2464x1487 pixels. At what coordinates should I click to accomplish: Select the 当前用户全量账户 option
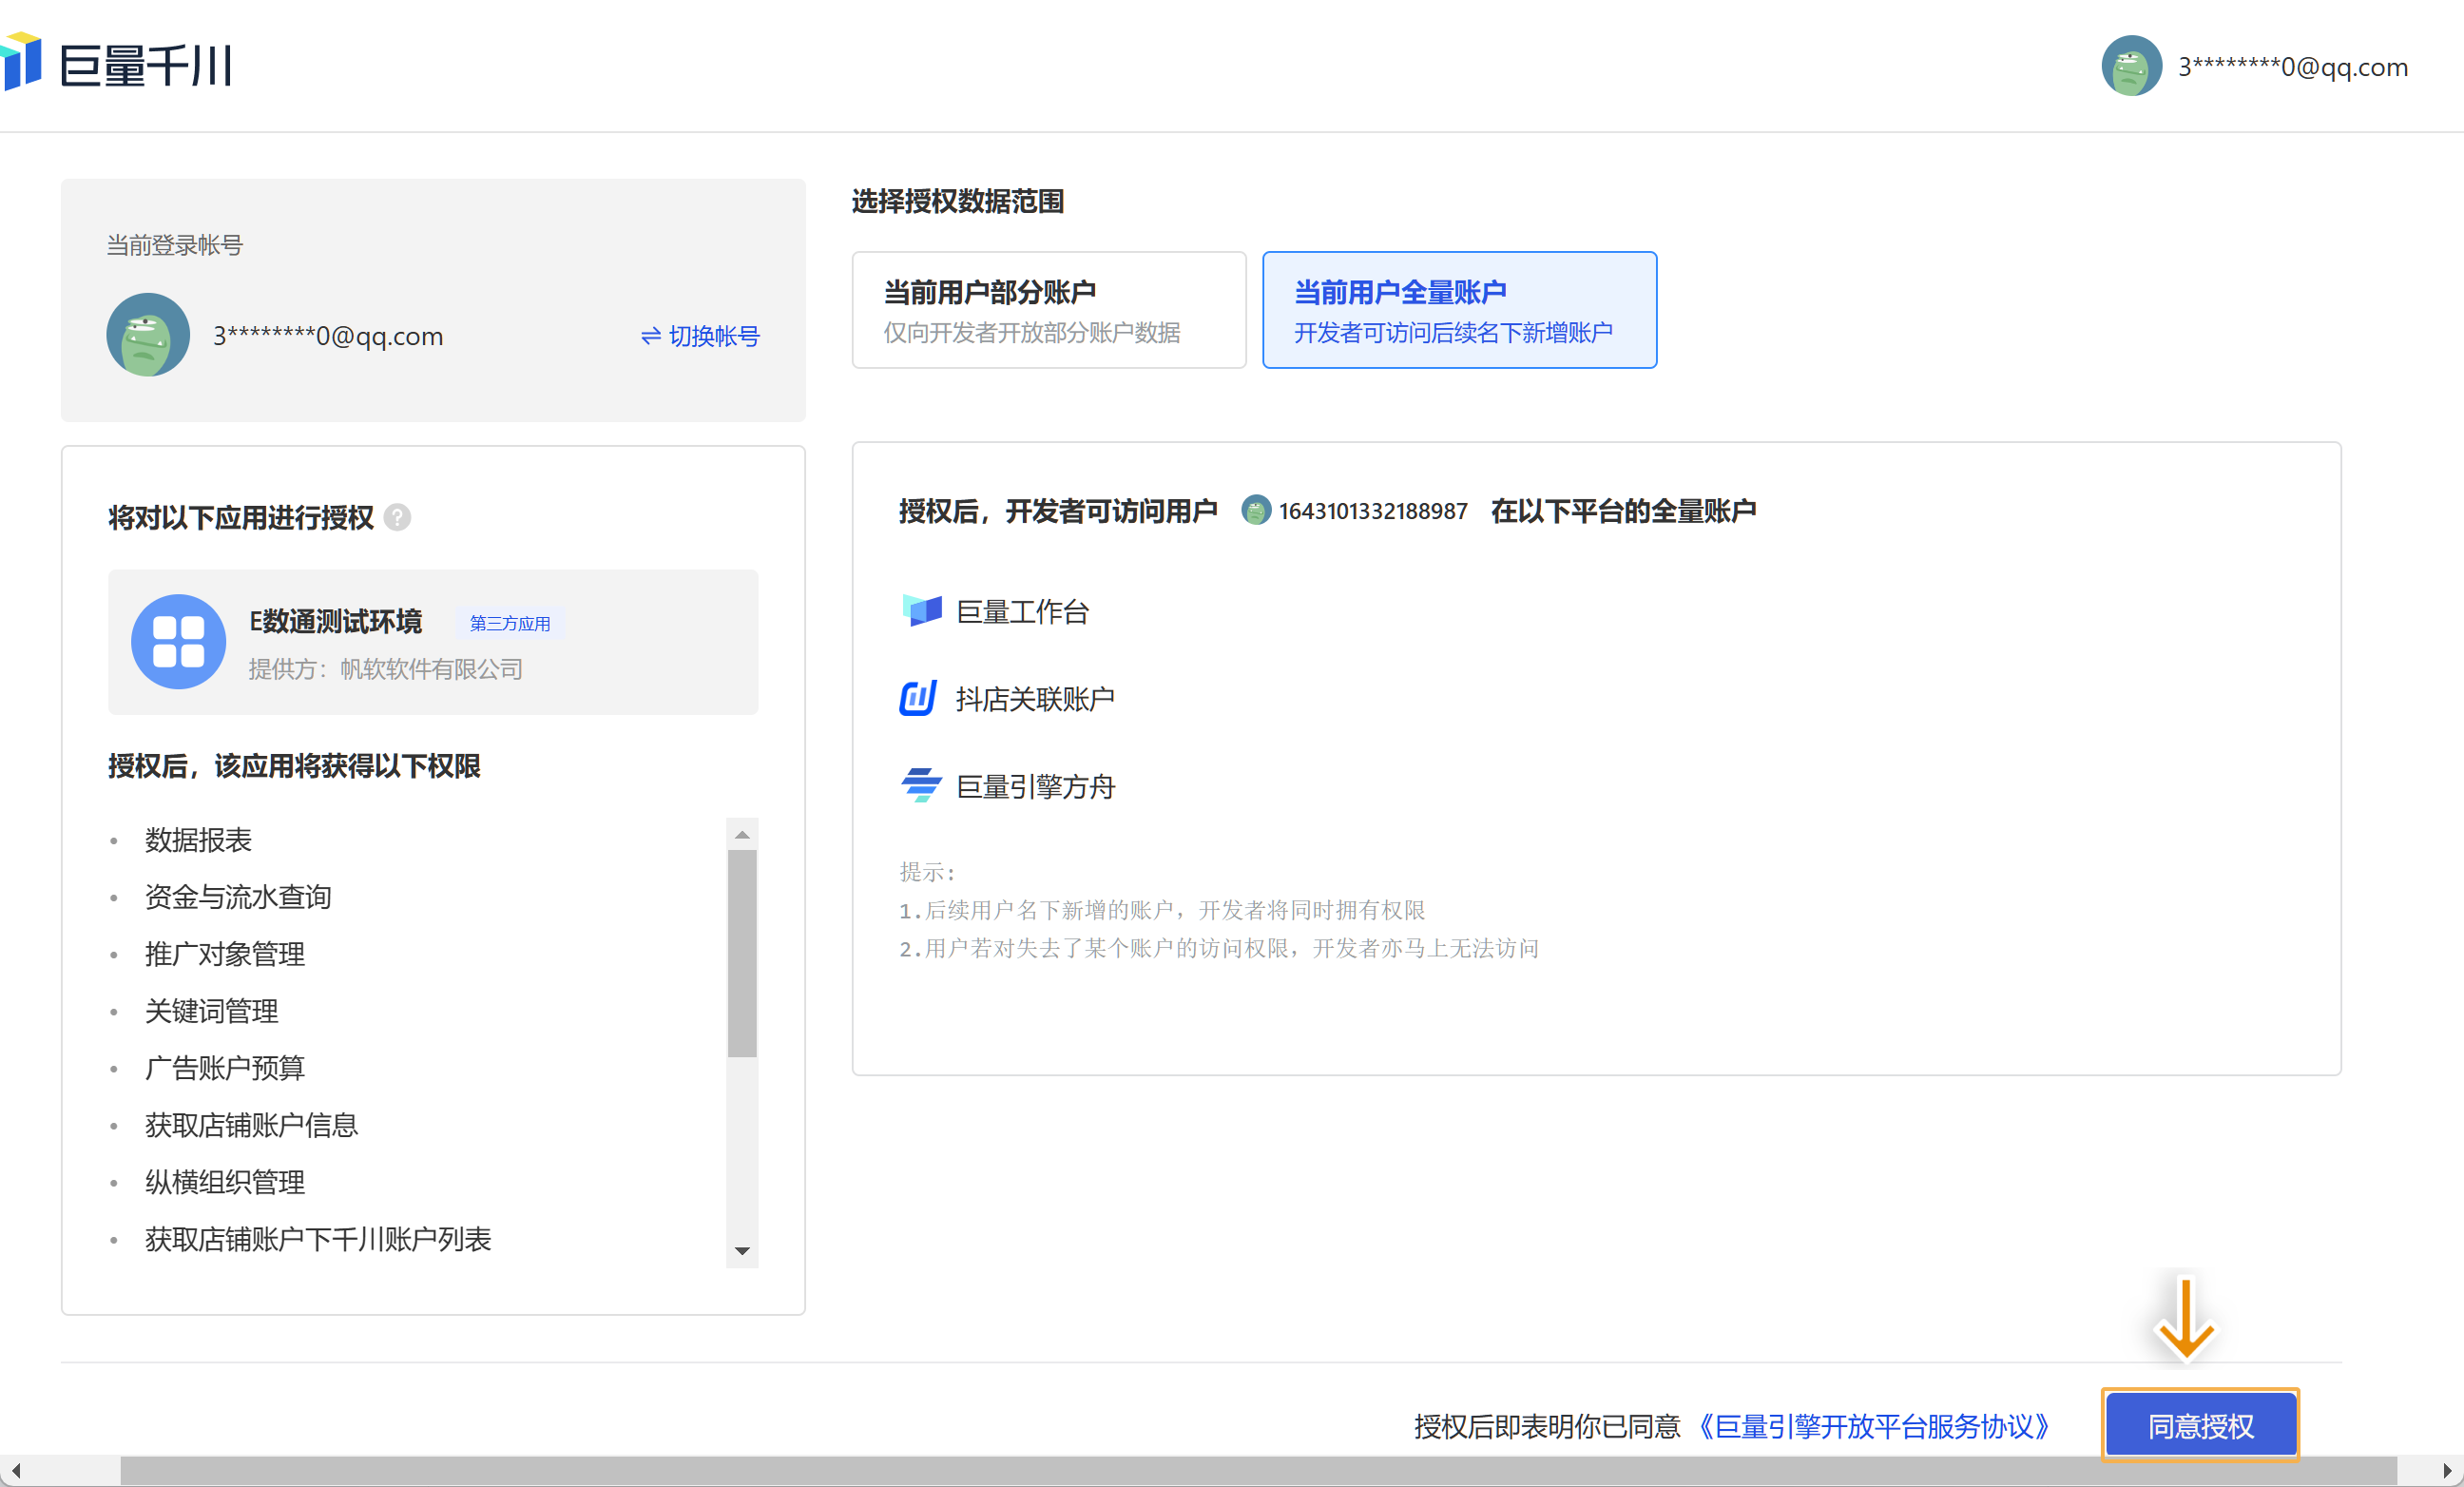pyautogui.click(x=1458, y=310)
